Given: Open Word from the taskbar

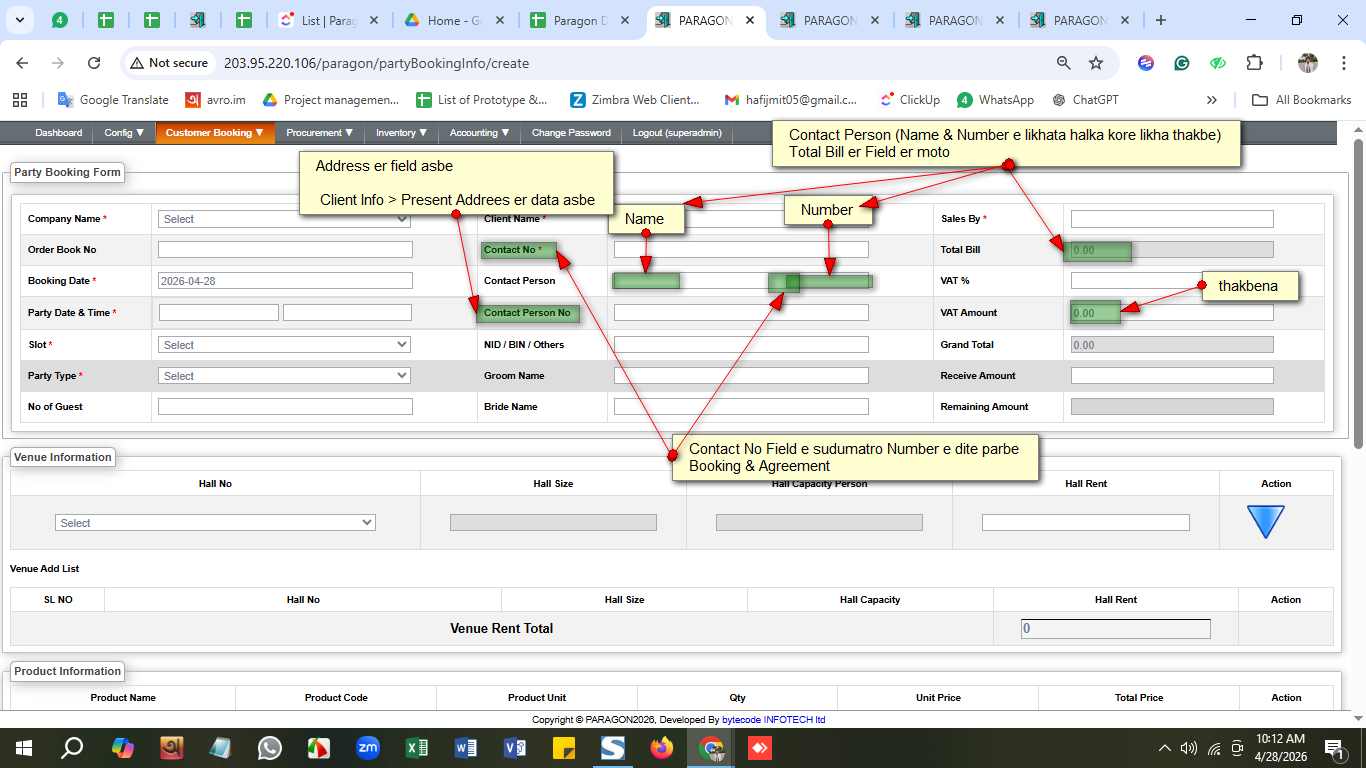Looking at the screenshot, I should coord(466,748).
